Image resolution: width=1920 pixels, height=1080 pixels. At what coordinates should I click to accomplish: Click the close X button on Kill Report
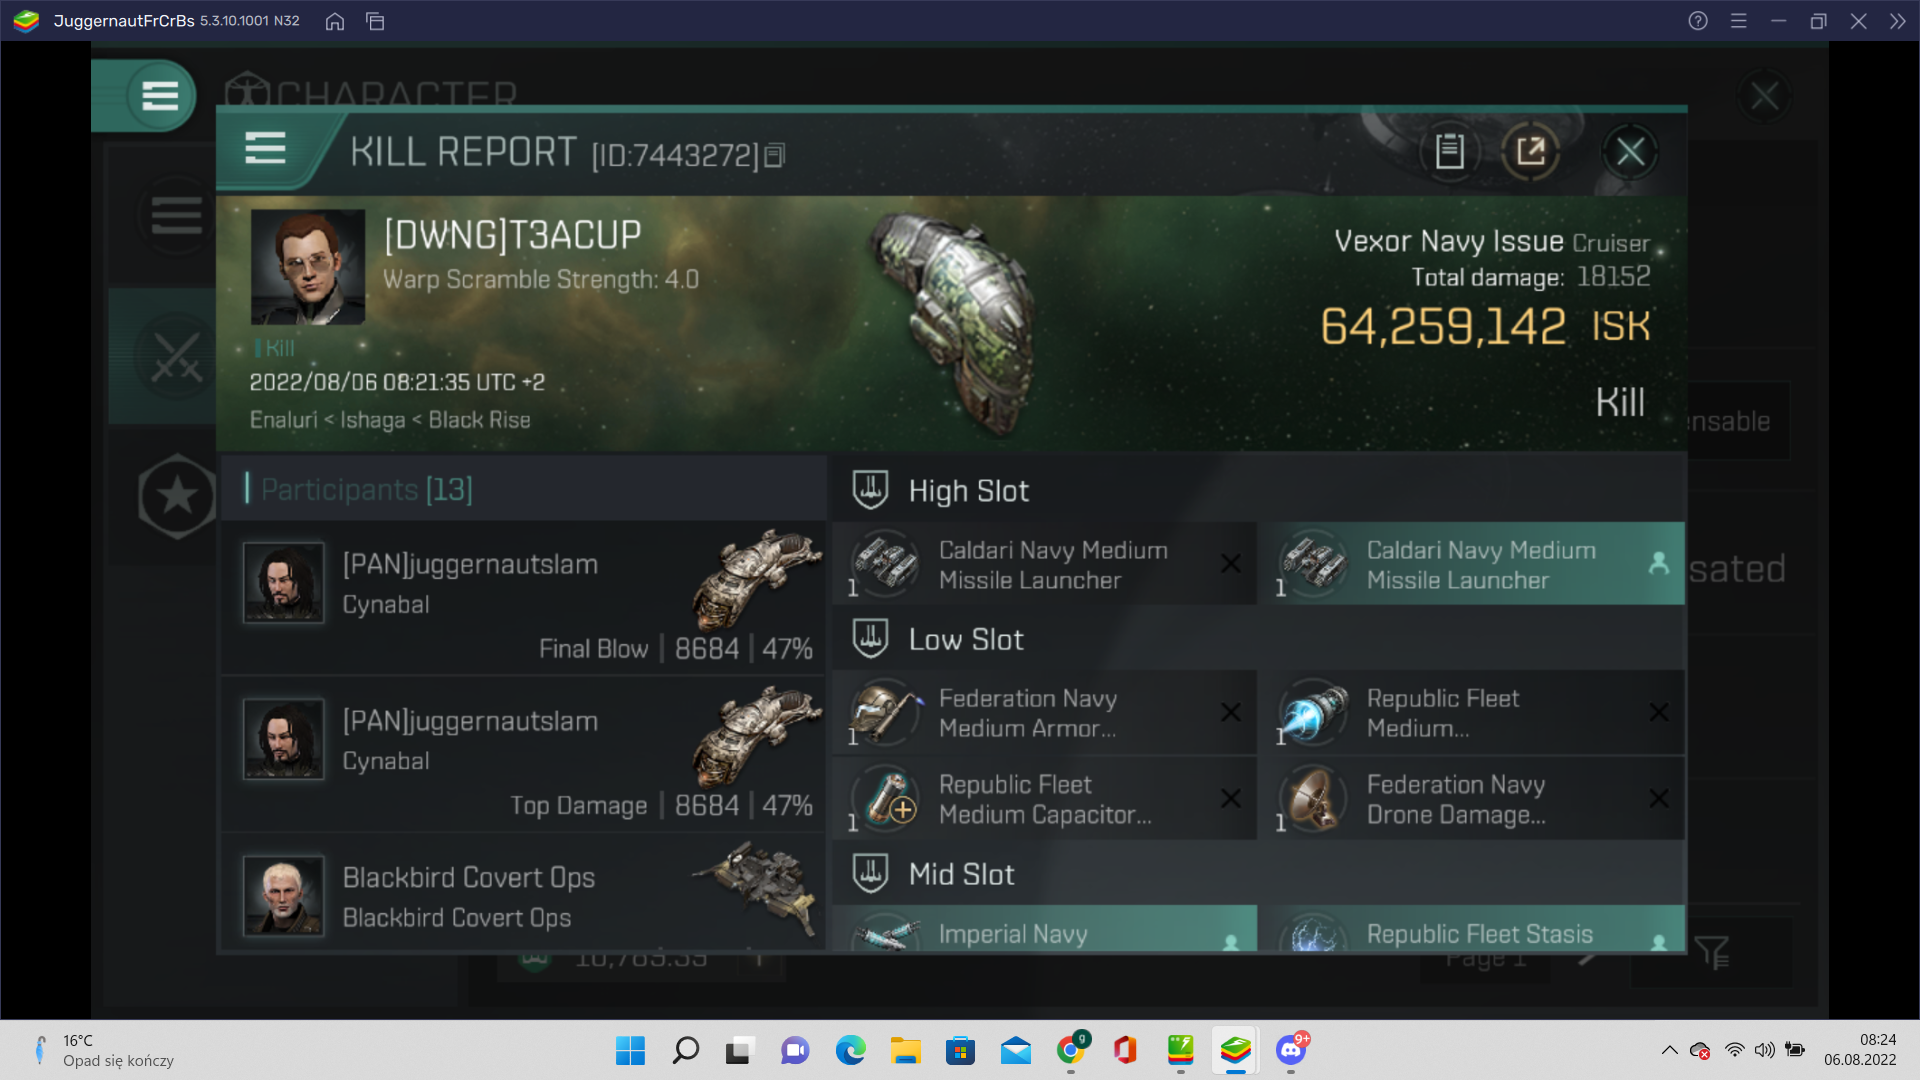(1631, 150)
